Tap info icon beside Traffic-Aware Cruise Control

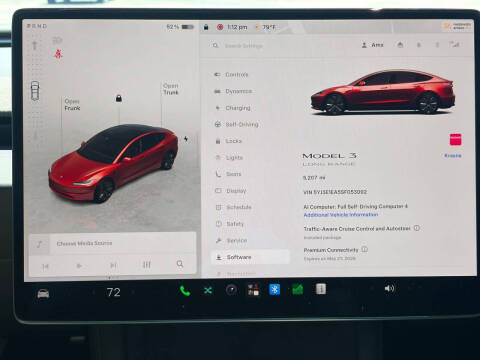[417, 228]
